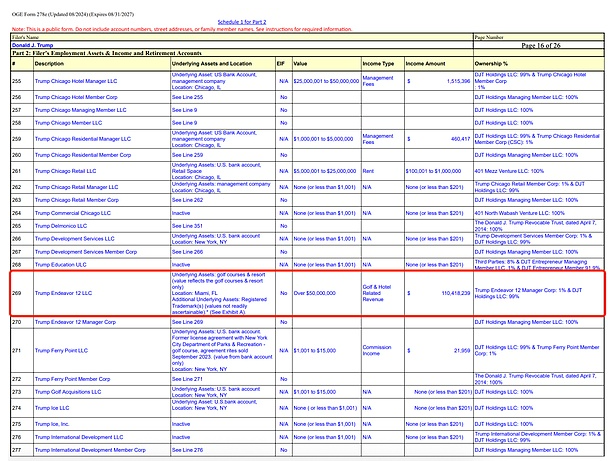Click the "Income Type" column header
The width and height of the screenshot is (610, 461).
[378, 63]
